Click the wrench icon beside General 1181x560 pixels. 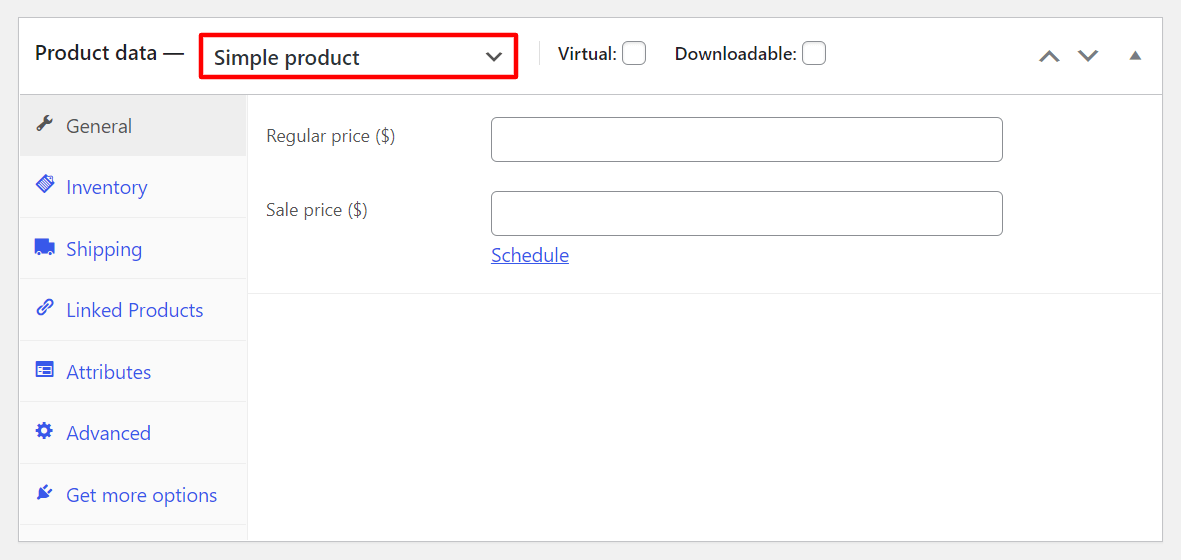pyautogui.click(x=44, y=124)
